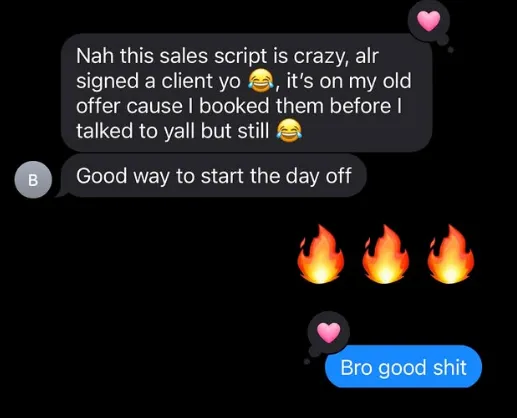Select the Good way to start message bubble
517x418 pixels.
tap(213, 176)
